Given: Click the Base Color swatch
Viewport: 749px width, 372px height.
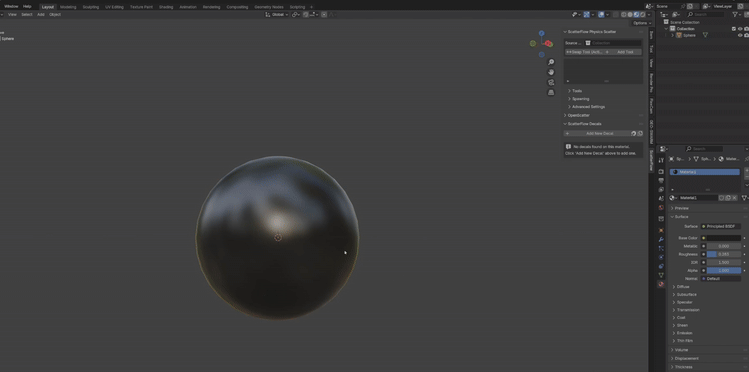Looking at the screenshot, I should tap(723, 238).
